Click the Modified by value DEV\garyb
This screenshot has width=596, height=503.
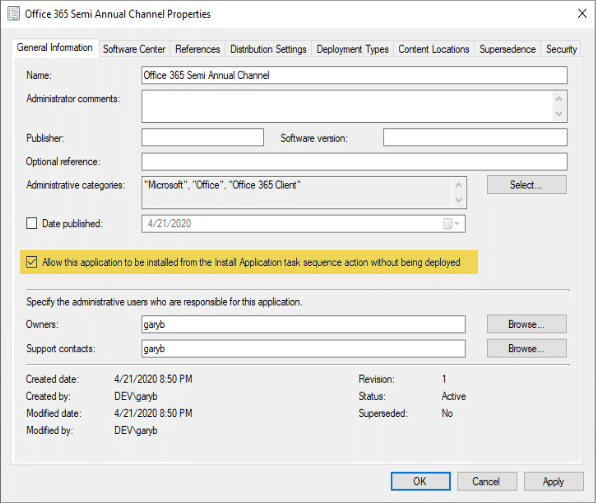click(x=136, y=430)
